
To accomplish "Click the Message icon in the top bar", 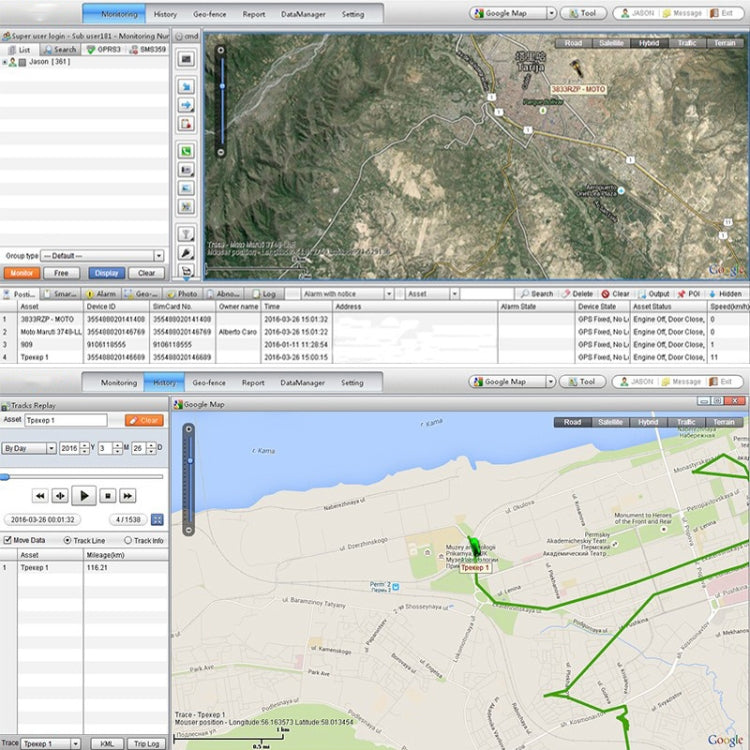I will point(669,14).
